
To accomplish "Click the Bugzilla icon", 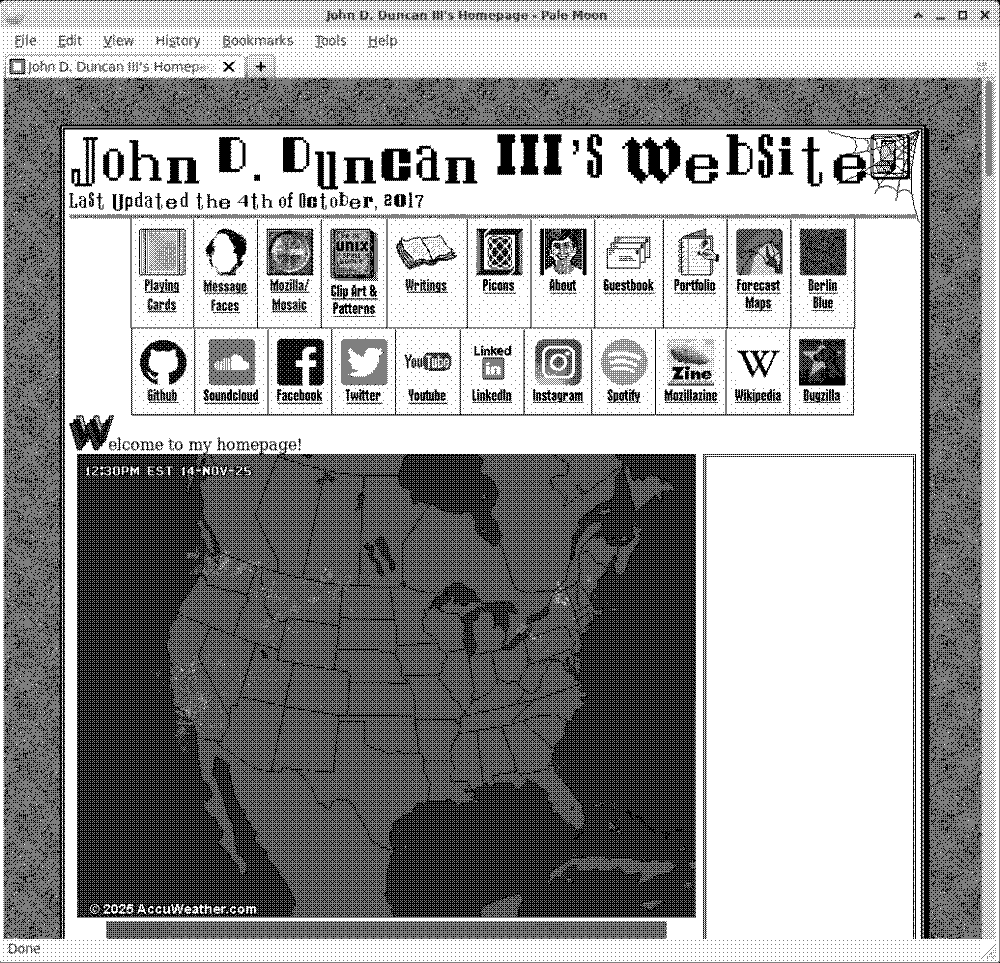I will click(821, 362).
